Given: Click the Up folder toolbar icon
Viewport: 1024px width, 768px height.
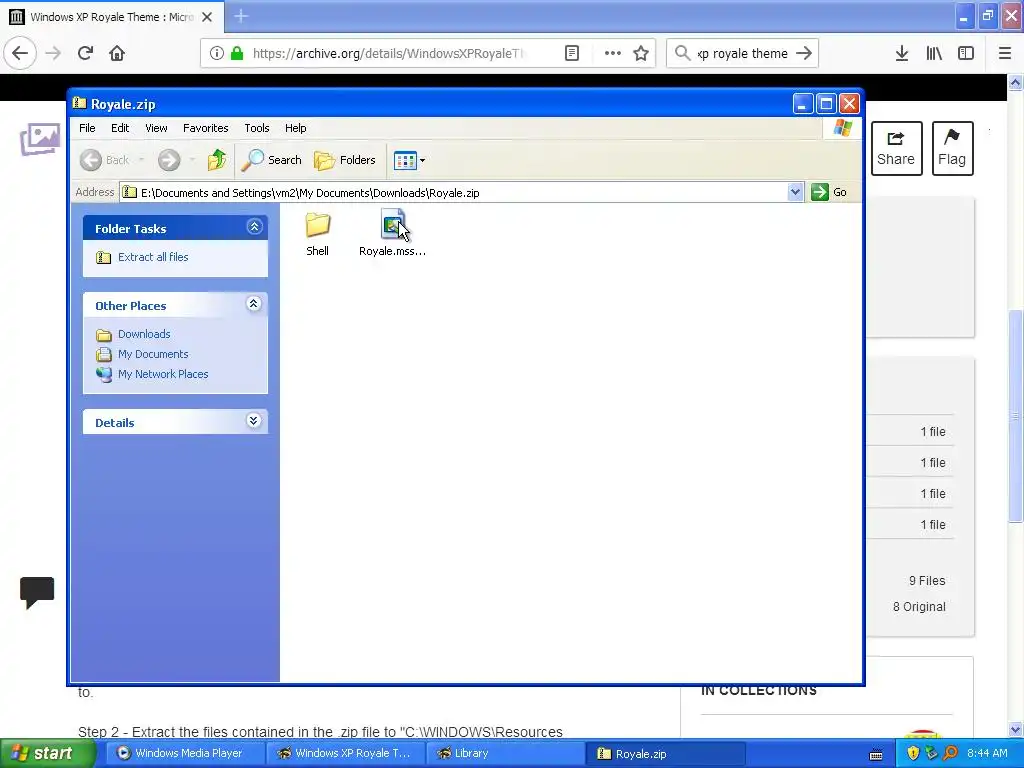Looking at the screenshot, I should point(216,160).
